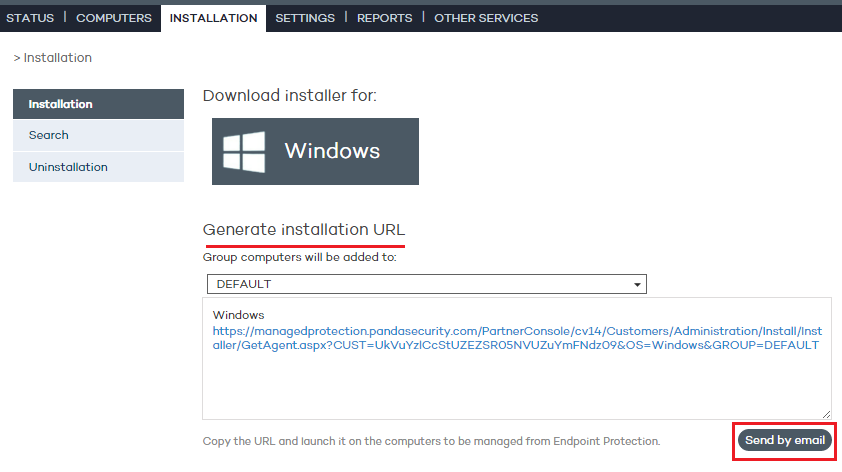Image resolution: width=842 pixels, height=472 pixels.
Task: Open Uninstallation in the sidebar
Action: point(98,167)
